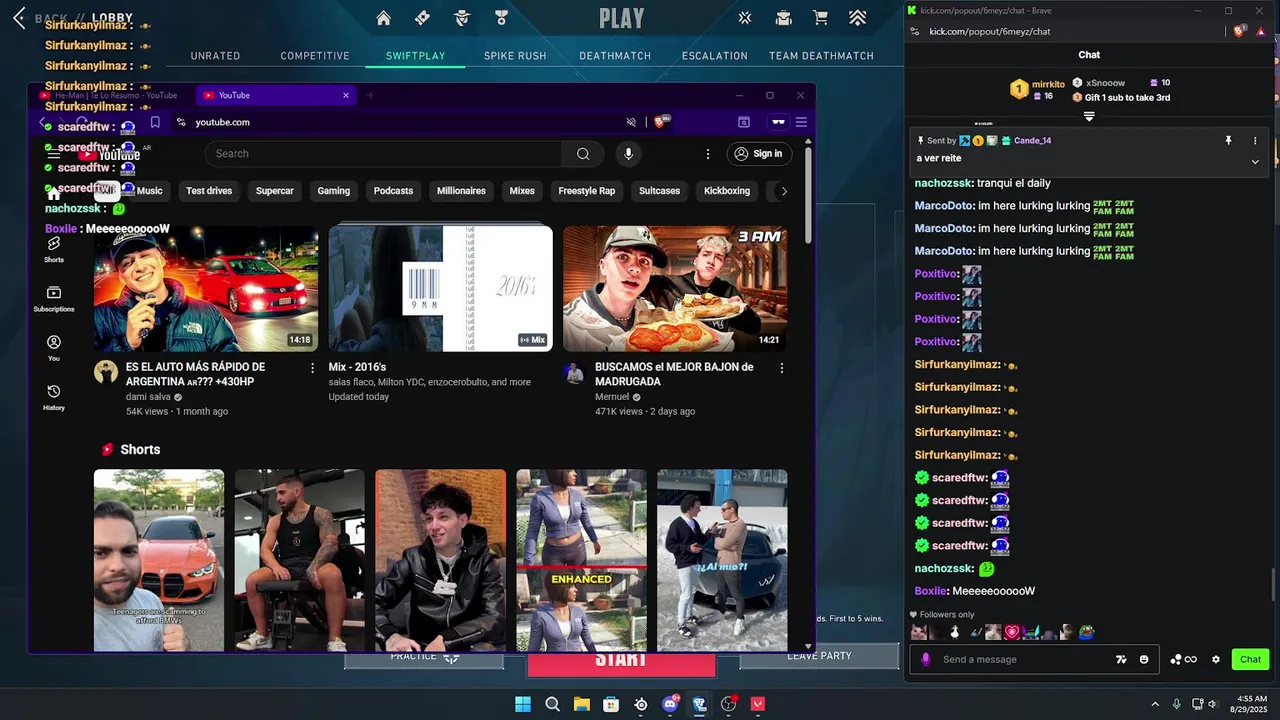This screenshot has height=720, width=1280.
Task: Select the Supercar filter chip
Action: [275, 191]
